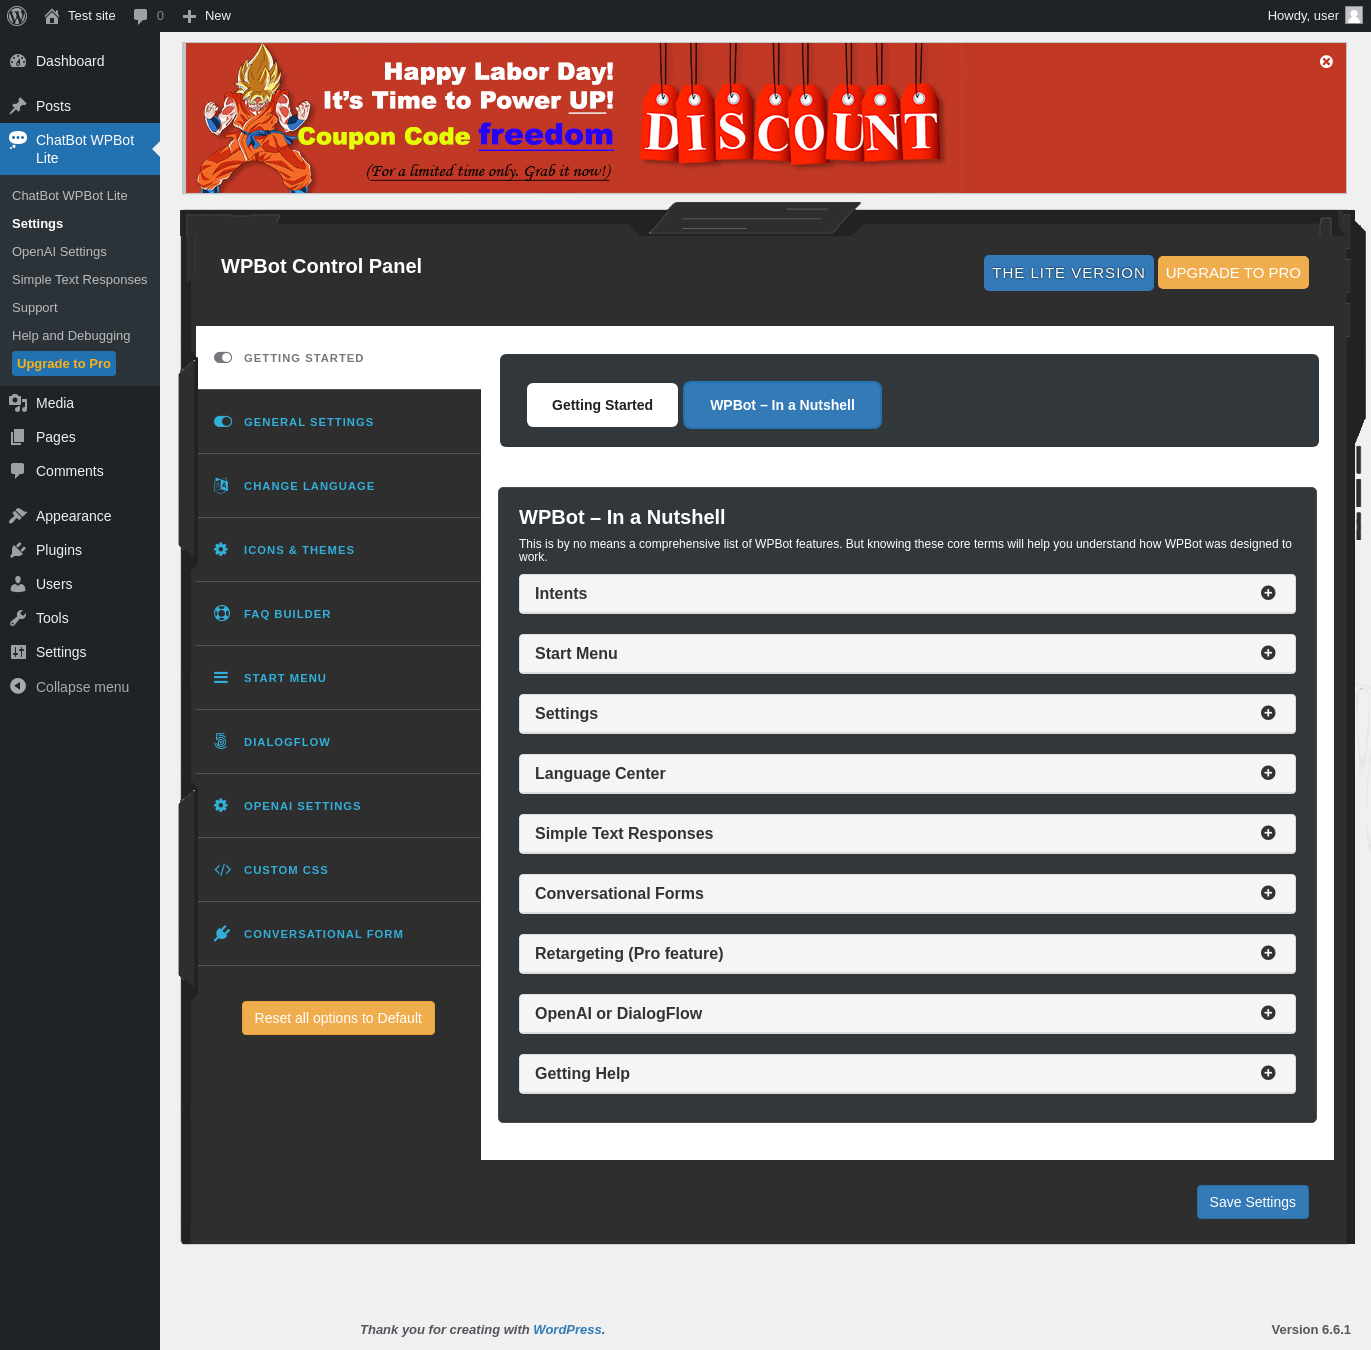Open the CHANGE LANGUAGE panel tab
Image resolution: width=1371 pixels, height=1350 pixels.
(x=339, y=486)
